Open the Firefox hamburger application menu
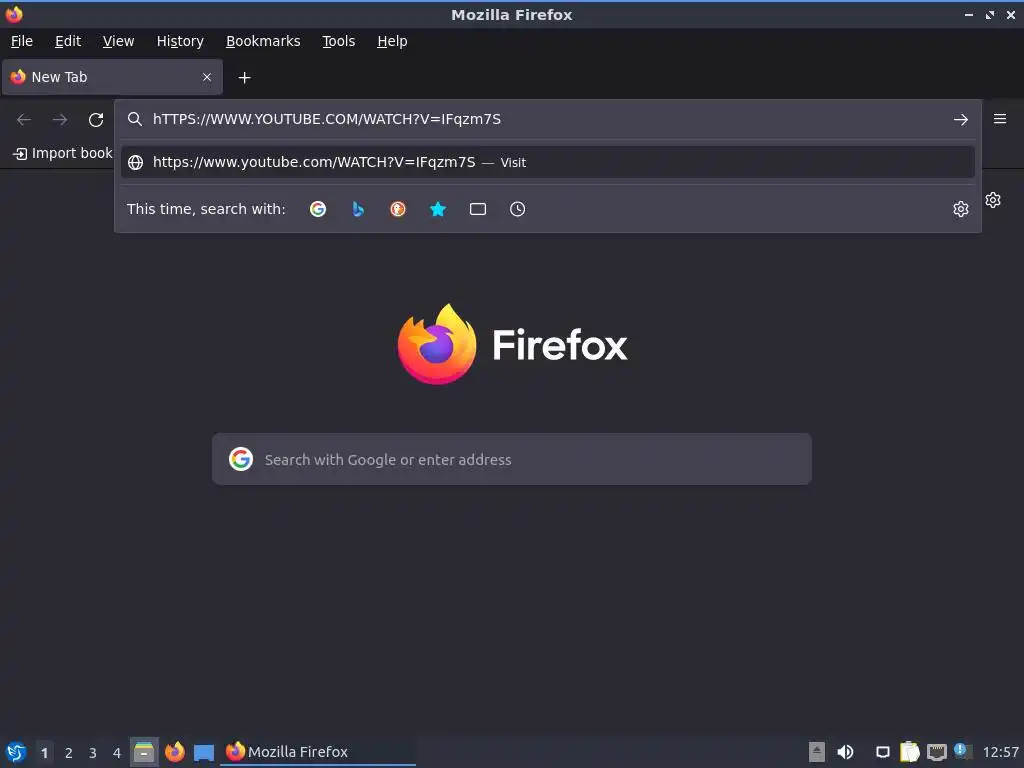Screen dimensions: 1024x768 [x=1000, y=119]
